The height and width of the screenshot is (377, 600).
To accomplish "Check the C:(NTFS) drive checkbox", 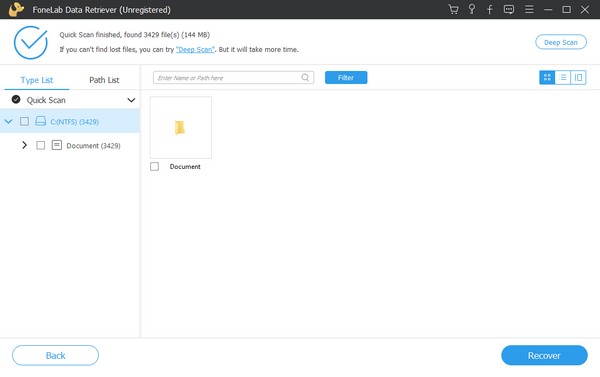I will click(x=24, y=121).
